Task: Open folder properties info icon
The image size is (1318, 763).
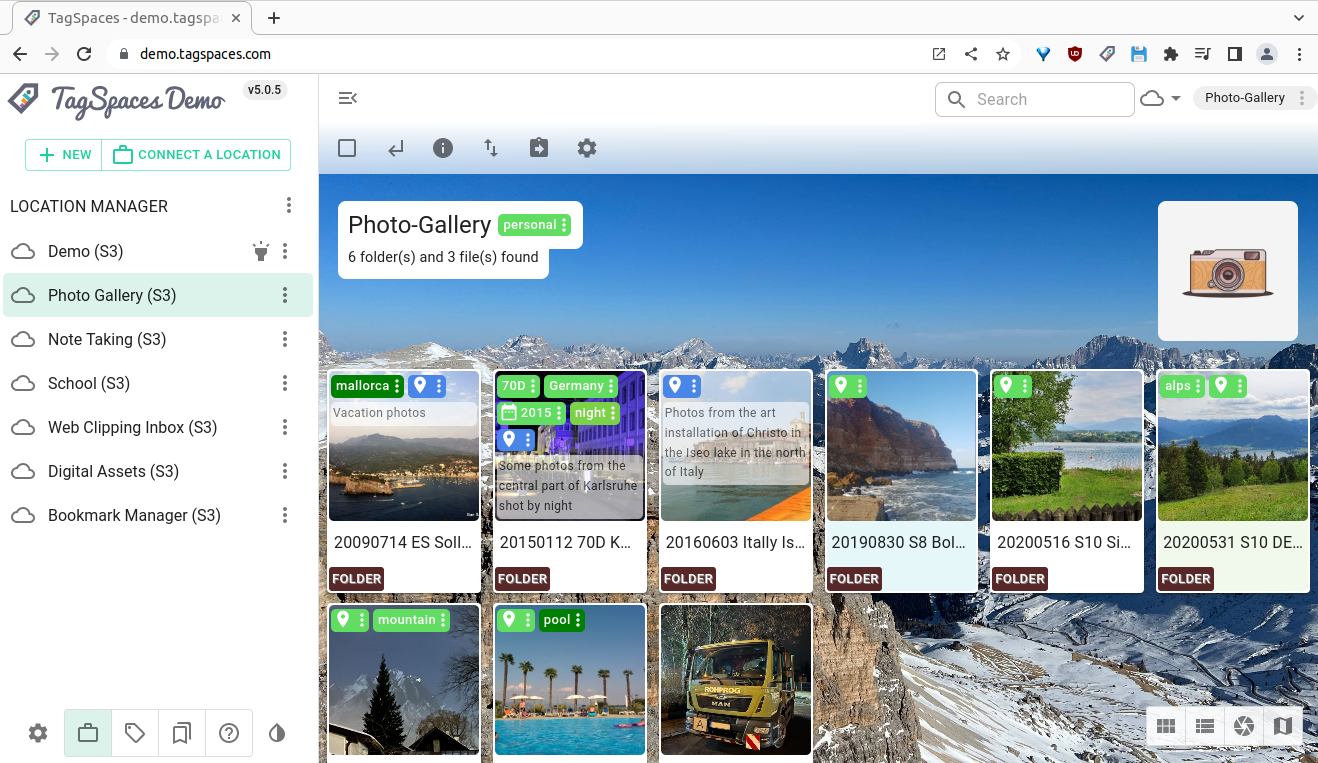Action: pos(443,148)
